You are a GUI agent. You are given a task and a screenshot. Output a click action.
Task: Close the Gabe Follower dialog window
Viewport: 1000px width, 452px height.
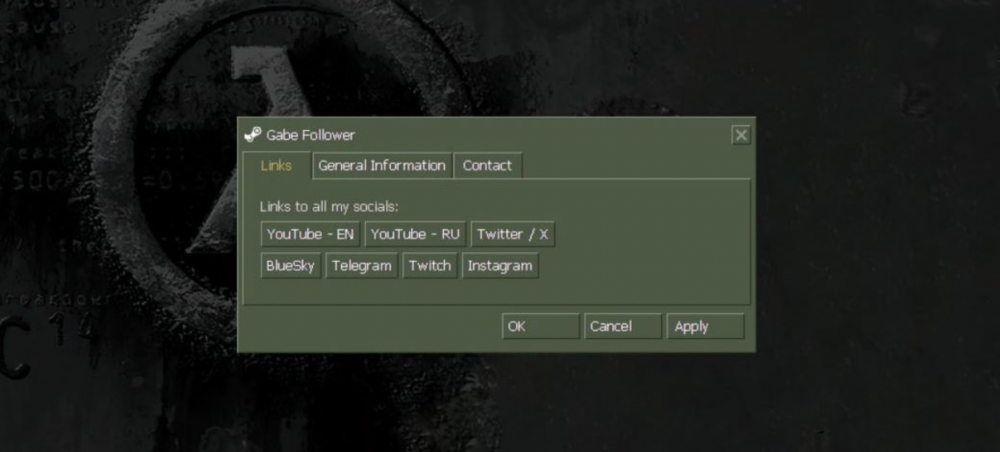[740, 135]
